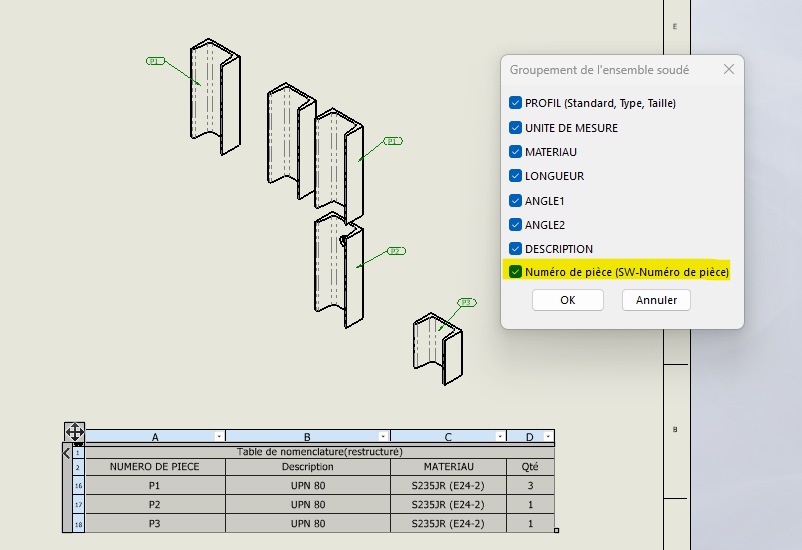Expand column C dropdown arrow
Screen dimensions: 802x550
pyautogui.click(x=499, y=437)
